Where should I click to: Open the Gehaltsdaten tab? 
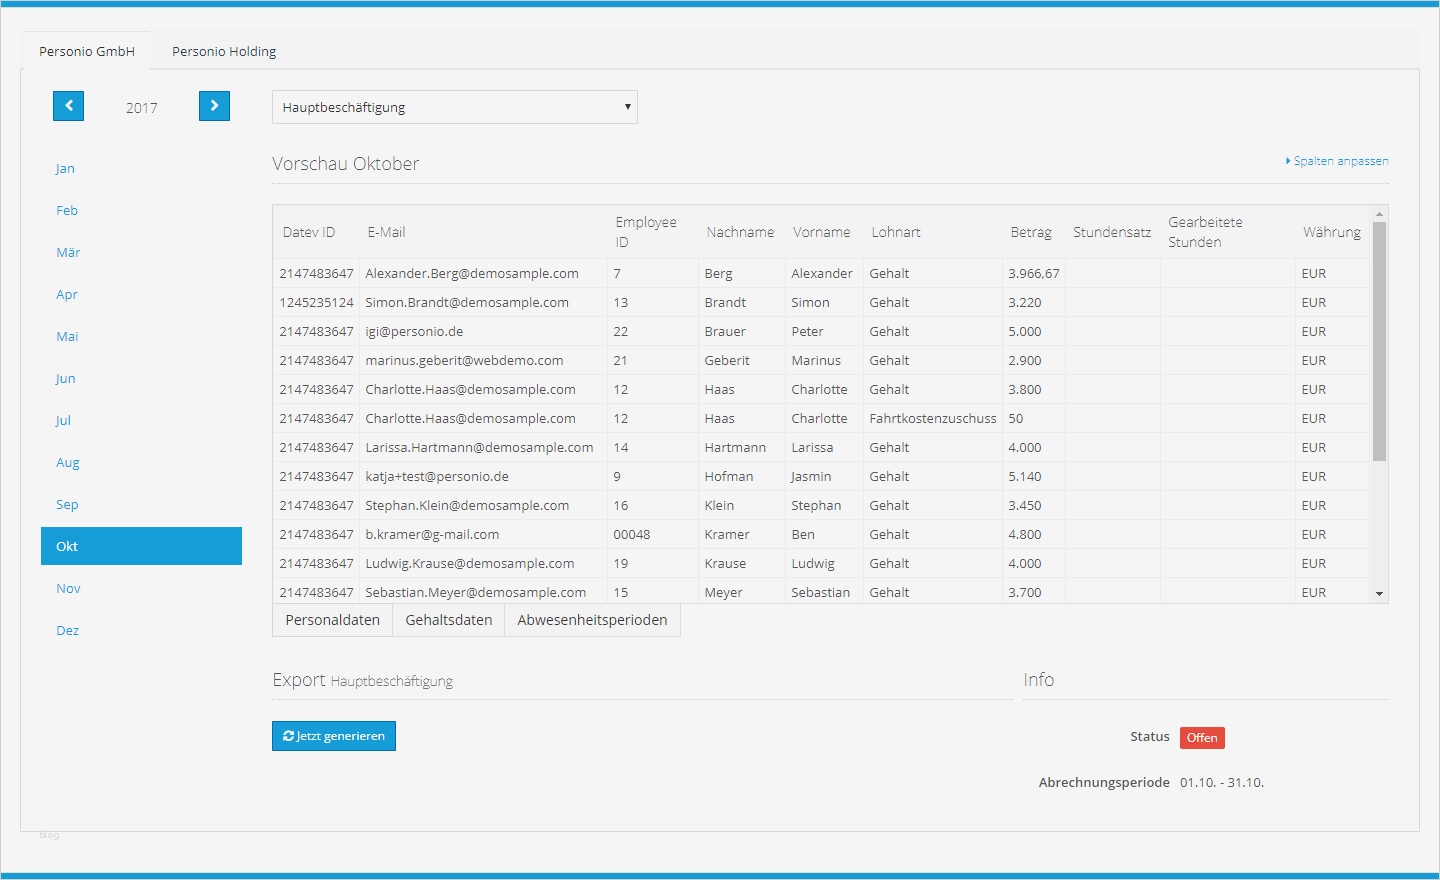(x=448, y=620)
